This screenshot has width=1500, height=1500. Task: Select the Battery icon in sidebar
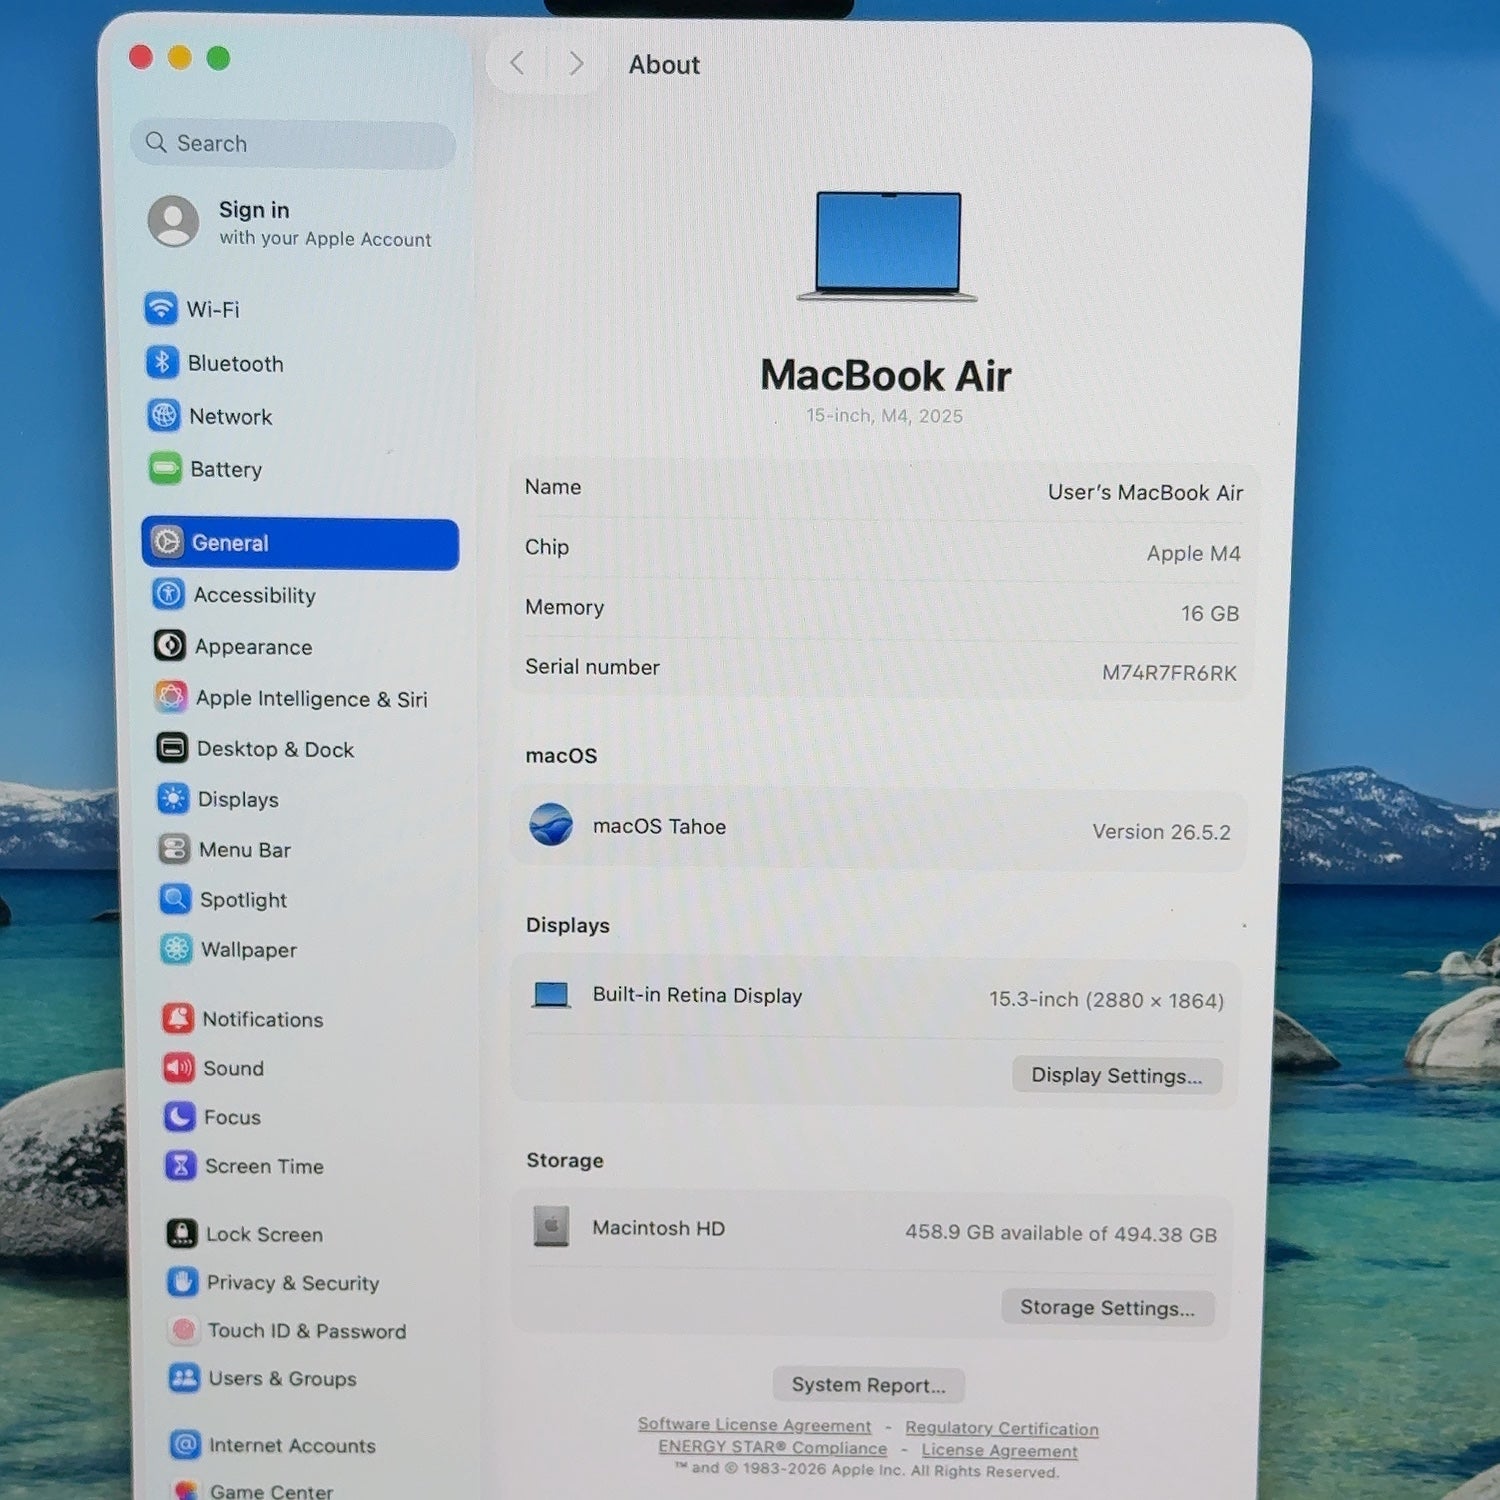point(165,468)
